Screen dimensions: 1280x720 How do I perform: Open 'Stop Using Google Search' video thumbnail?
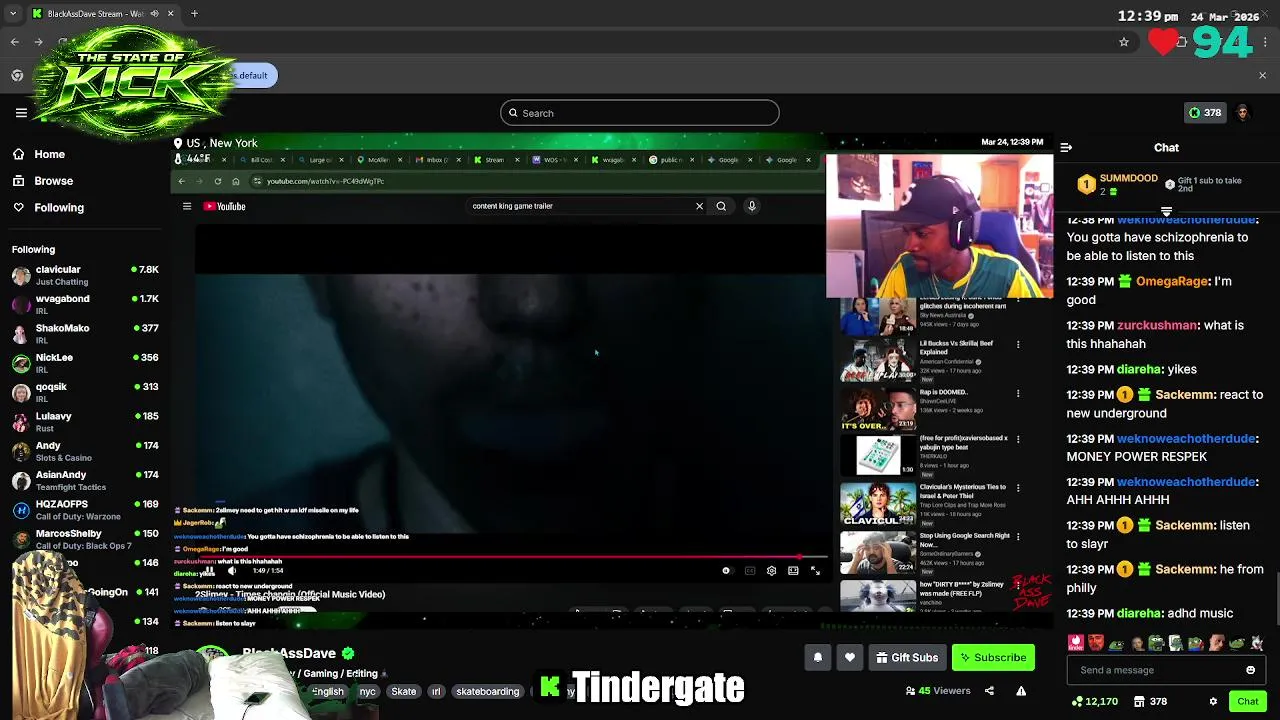coord(878,552)
